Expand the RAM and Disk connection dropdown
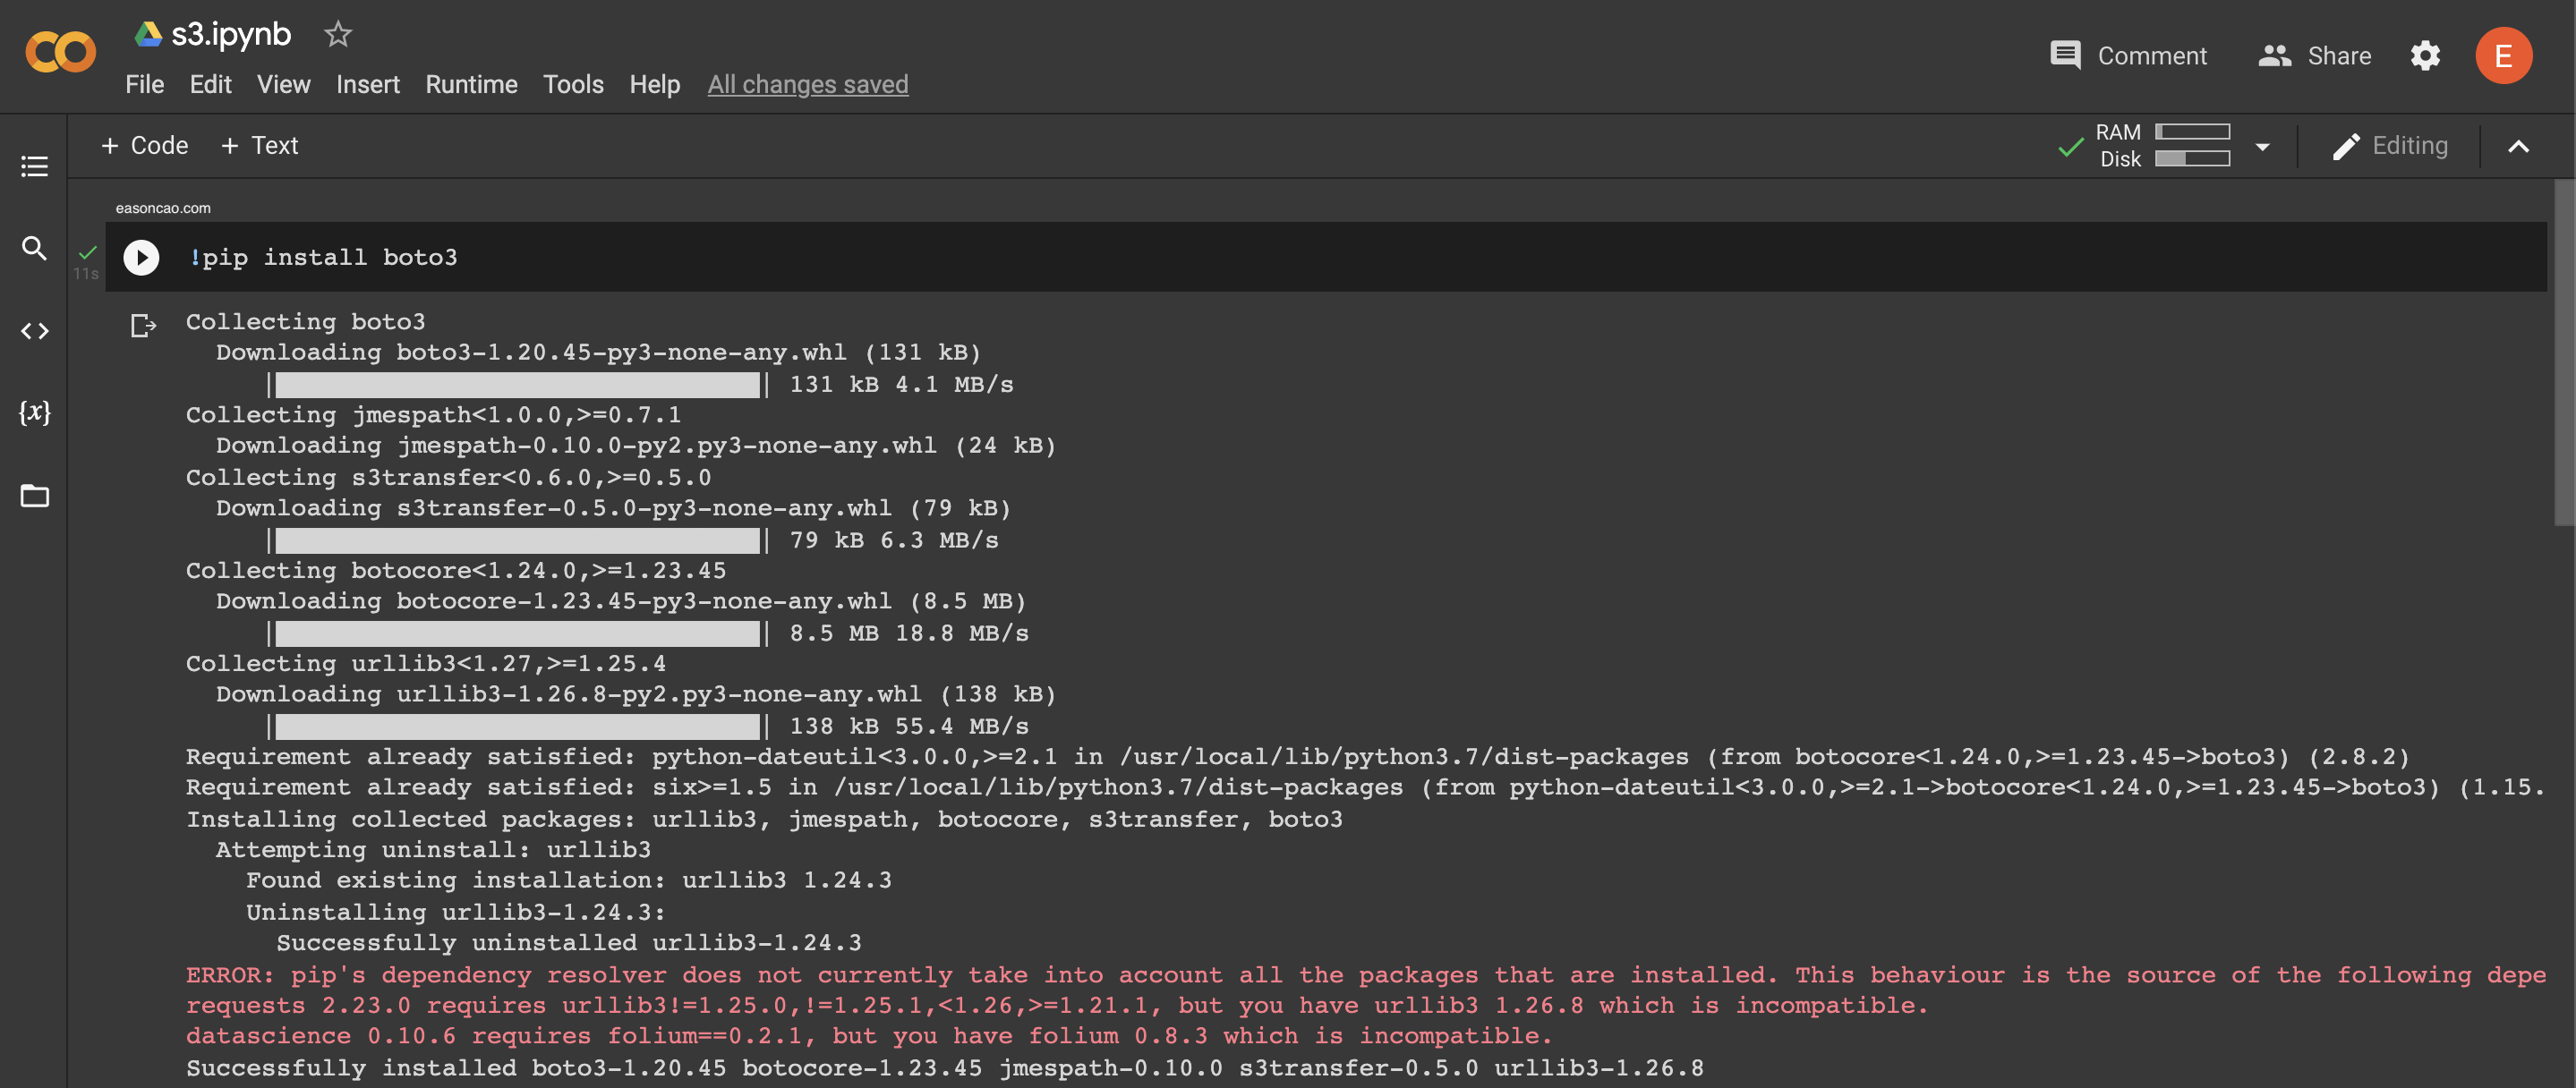Image resolution: width=2576 pixels, height=1088 pixels. (2262, 147)
